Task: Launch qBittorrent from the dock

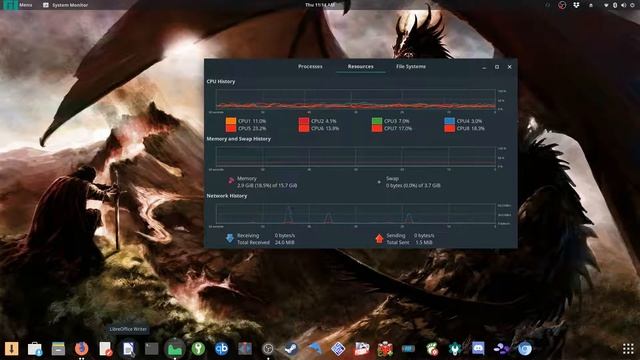Action: 222,349
